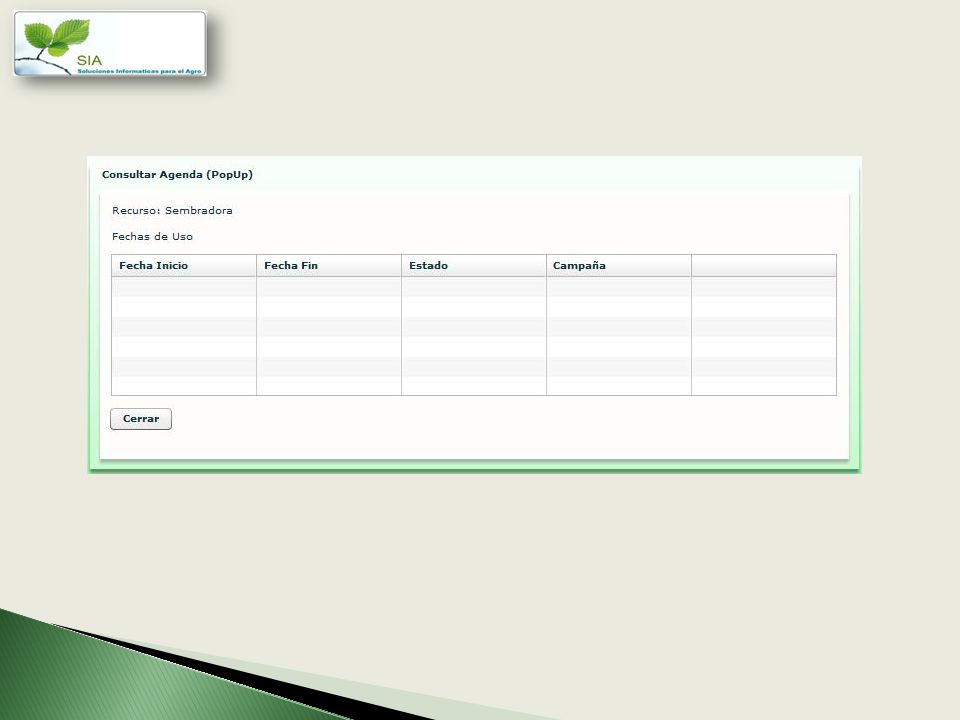
Task: Click the Campaña column header
Action: coord(619,266)
